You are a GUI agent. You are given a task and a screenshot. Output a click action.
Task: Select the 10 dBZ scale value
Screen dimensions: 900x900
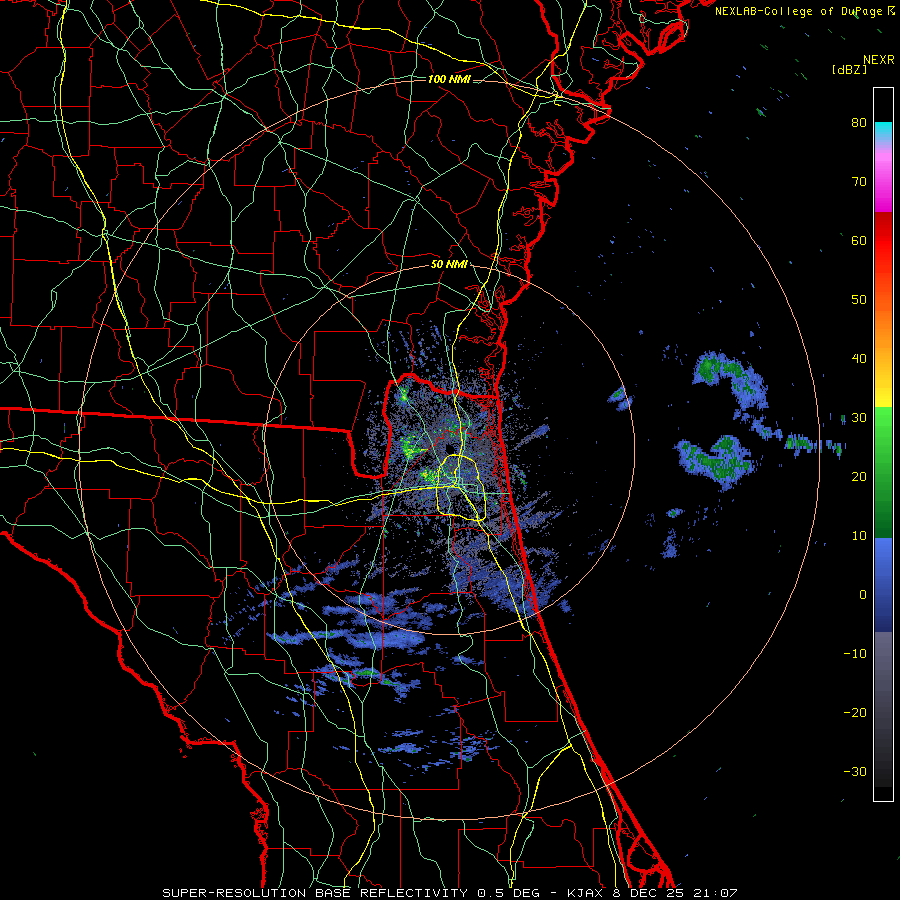[859, 536]
